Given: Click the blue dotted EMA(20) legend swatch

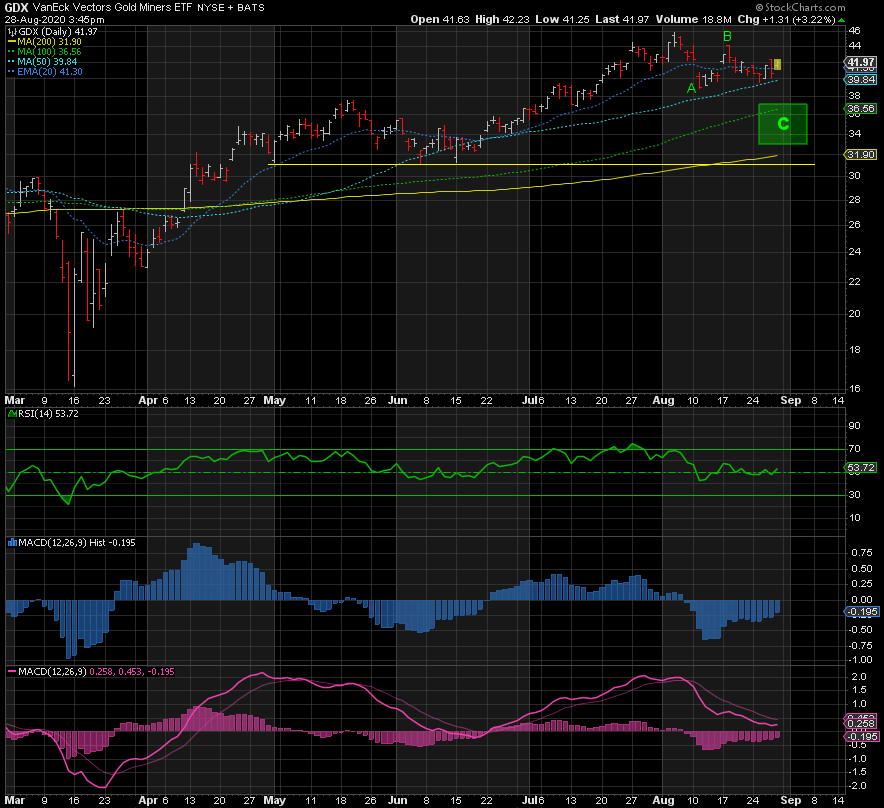Looking at the screenshot, I should coord(11,72).
